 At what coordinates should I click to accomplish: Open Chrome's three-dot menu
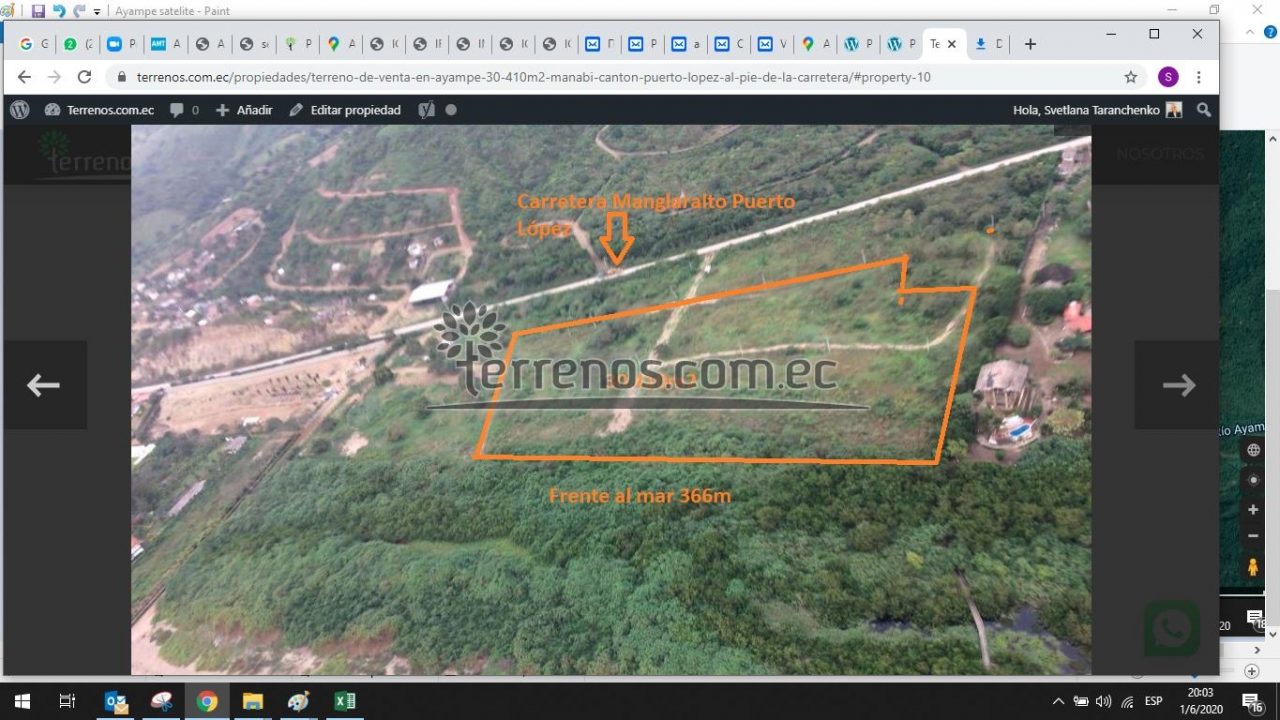tap(1199, 77)
